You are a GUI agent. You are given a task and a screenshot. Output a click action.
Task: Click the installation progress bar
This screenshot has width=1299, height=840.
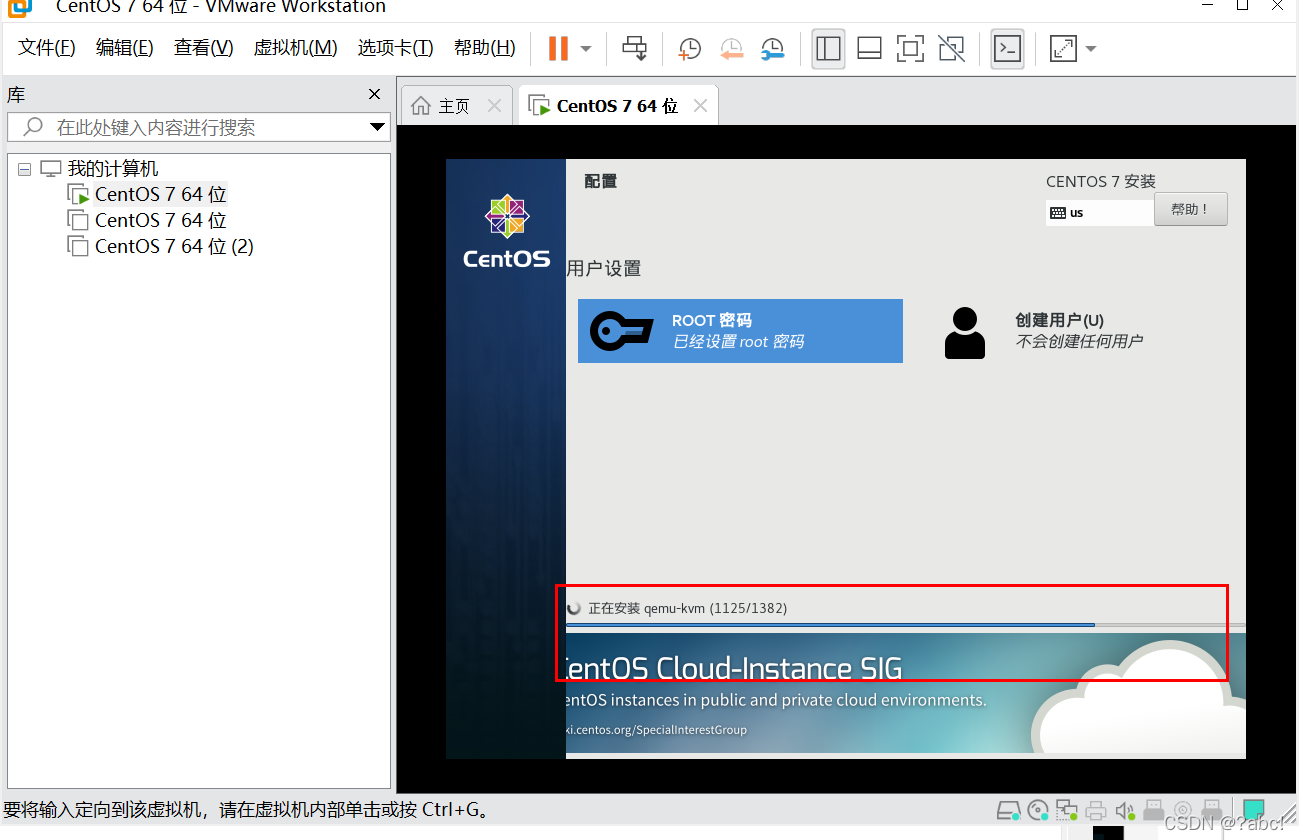[x=906, y=625]
